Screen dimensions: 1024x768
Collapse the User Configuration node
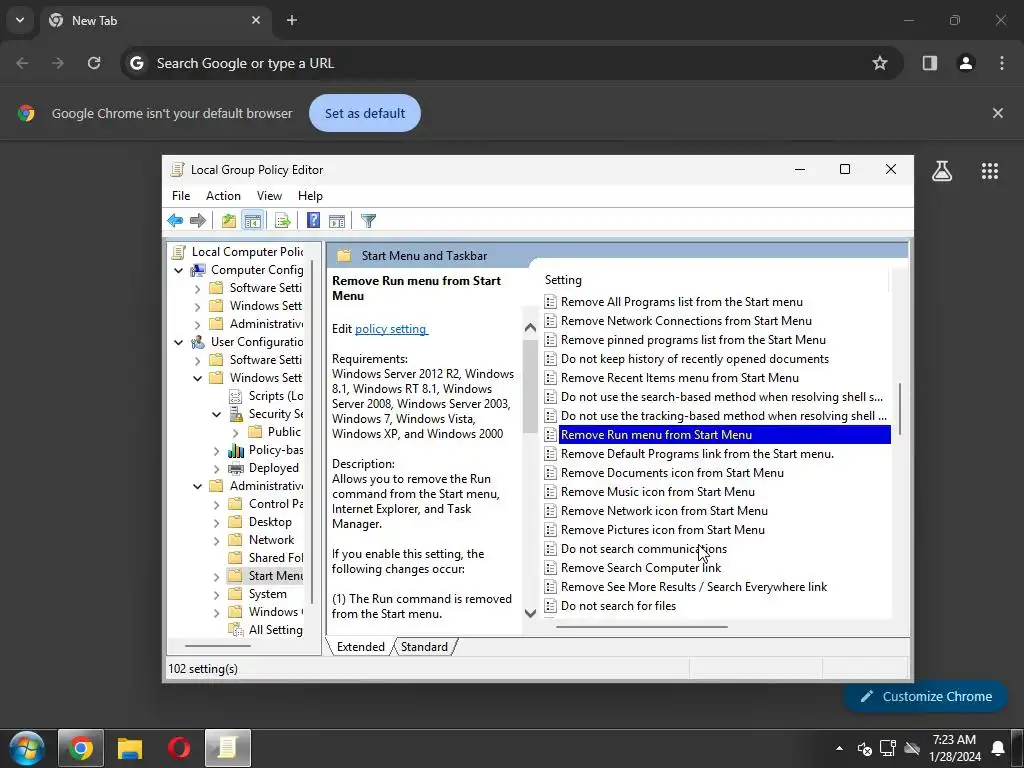click(x=178, y=342)
